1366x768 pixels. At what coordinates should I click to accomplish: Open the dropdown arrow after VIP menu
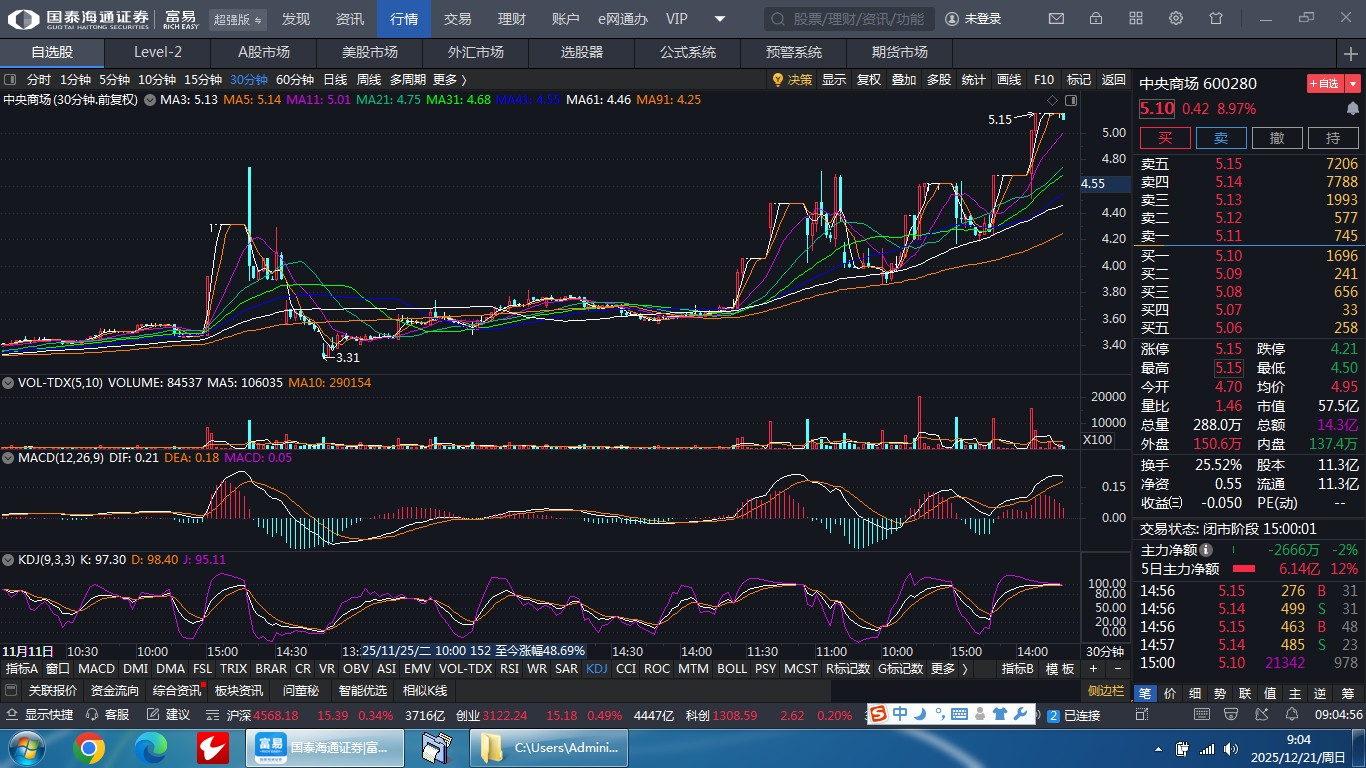[720, 19]
